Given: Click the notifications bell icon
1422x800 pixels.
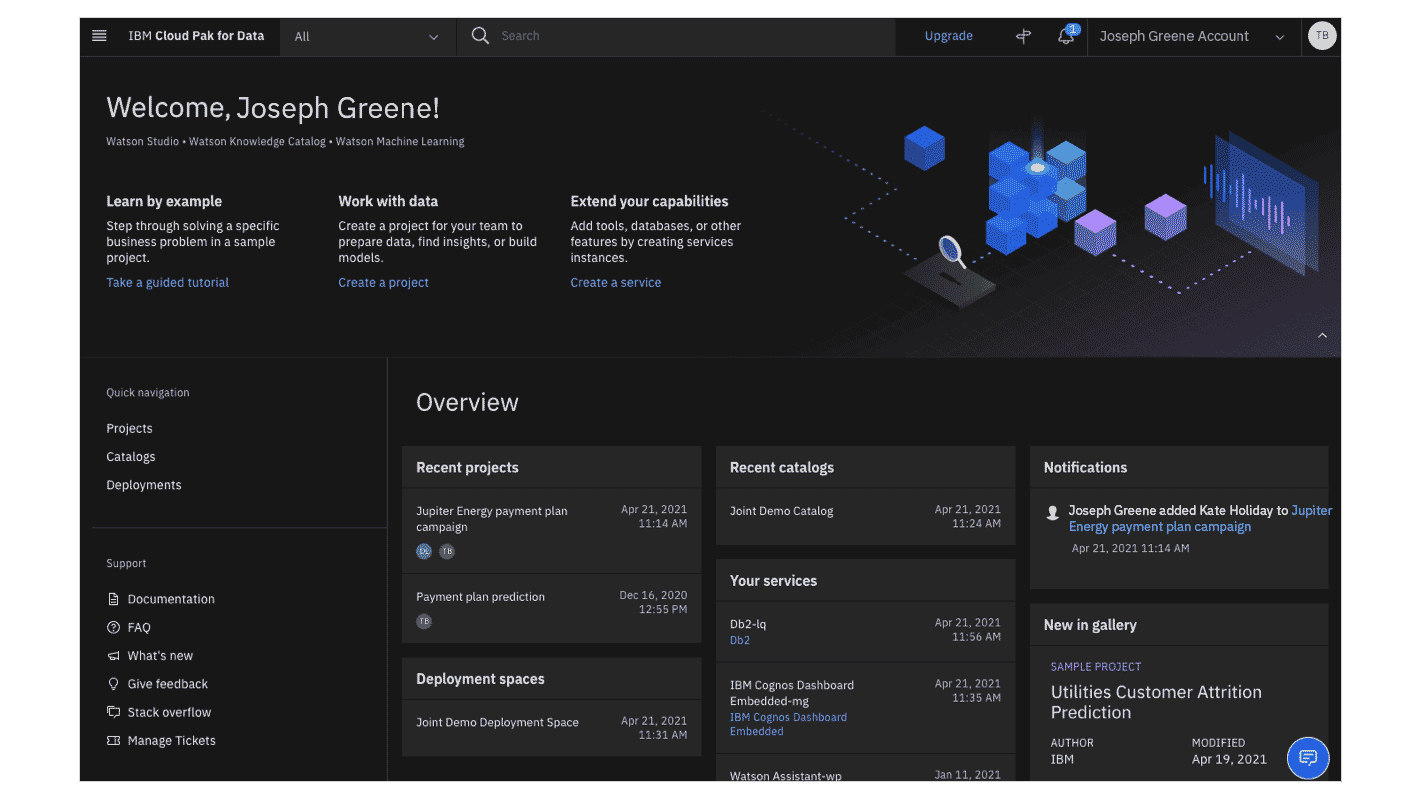Looking at the screenshot, I should (x=1066, y=36).
